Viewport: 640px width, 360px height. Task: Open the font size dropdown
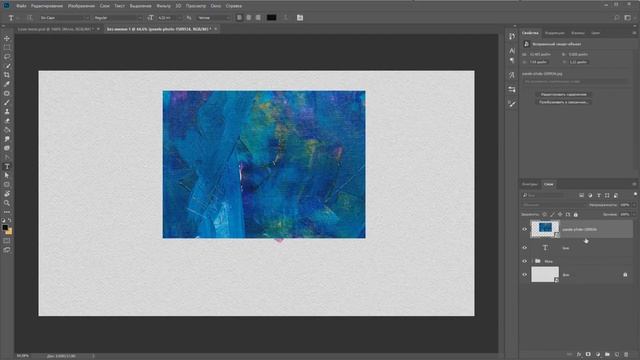[169, 18]
